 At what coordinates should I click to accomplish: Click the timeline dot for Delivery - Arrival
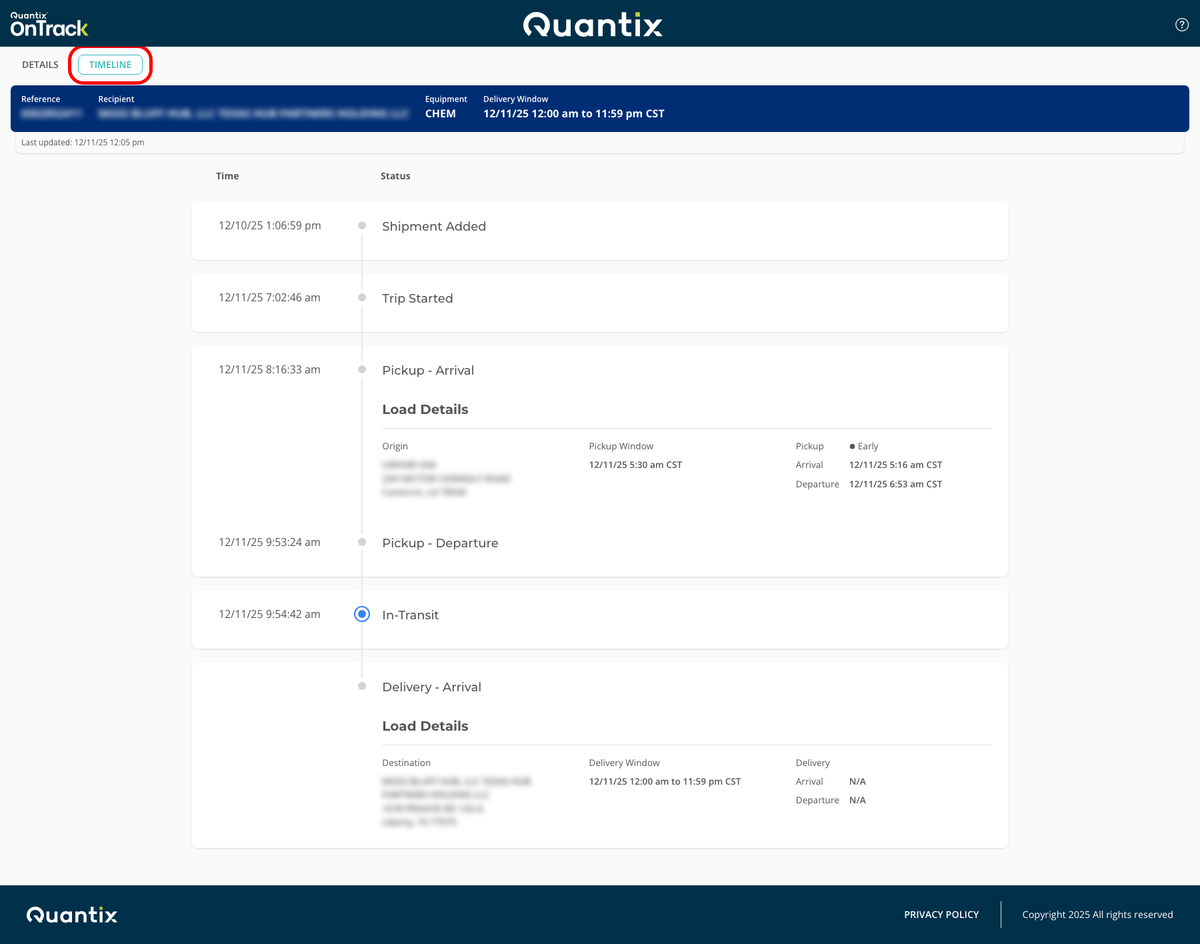pos(361,686)
